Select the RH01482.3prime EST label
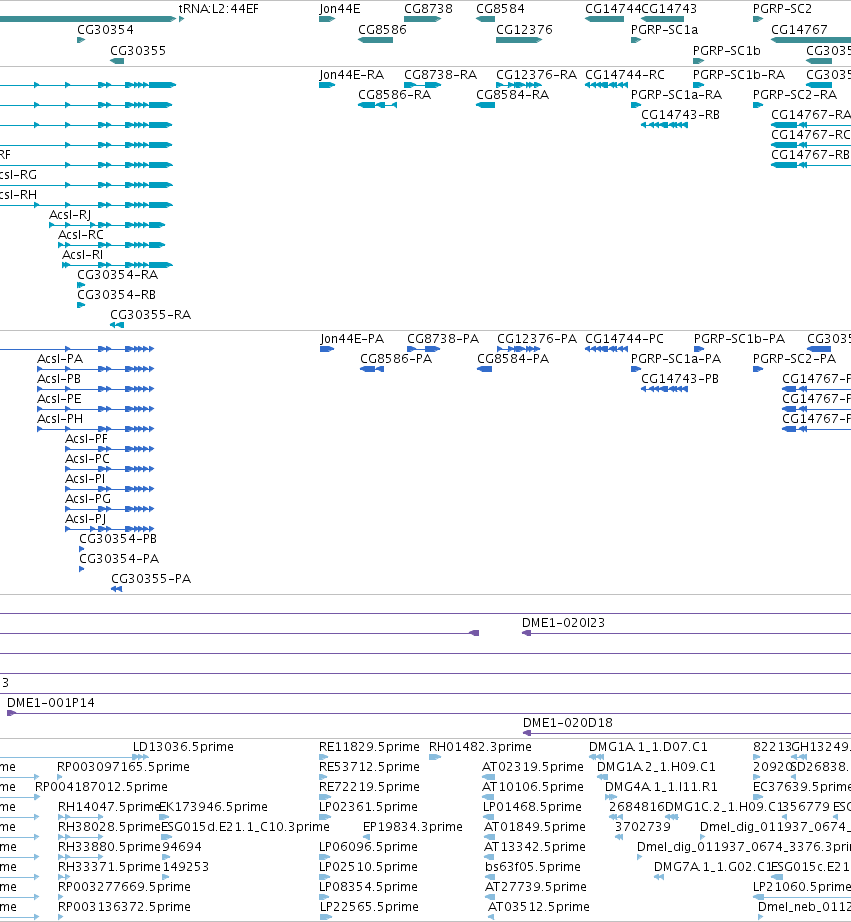 (480, 747)
